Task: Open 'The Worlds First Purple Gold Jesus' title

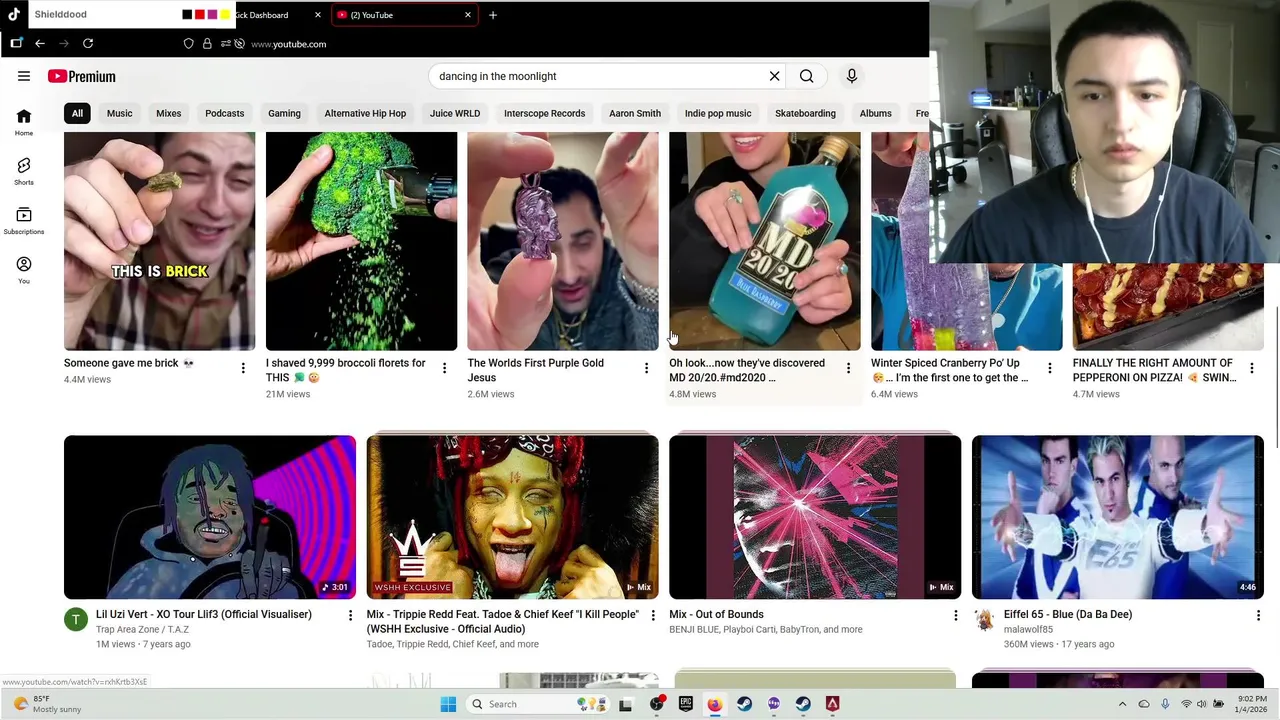Action: [x=535, y=370]
